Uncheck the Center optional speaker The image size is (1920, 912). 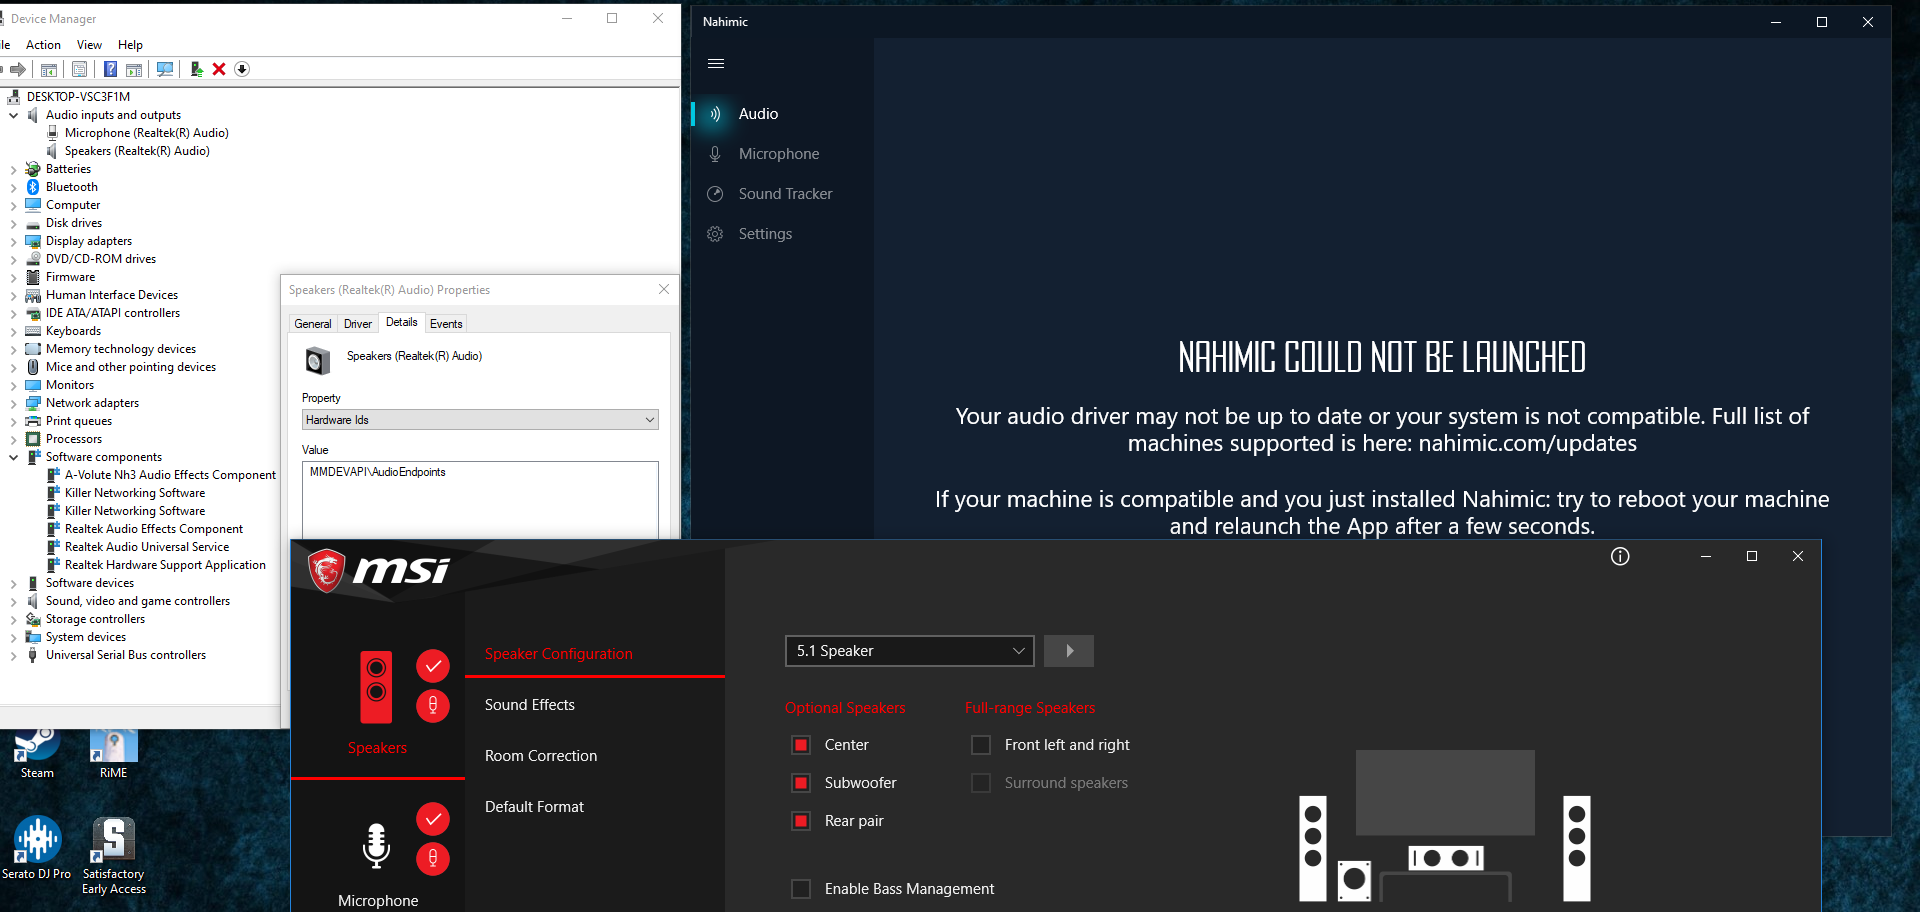[801, 745]
